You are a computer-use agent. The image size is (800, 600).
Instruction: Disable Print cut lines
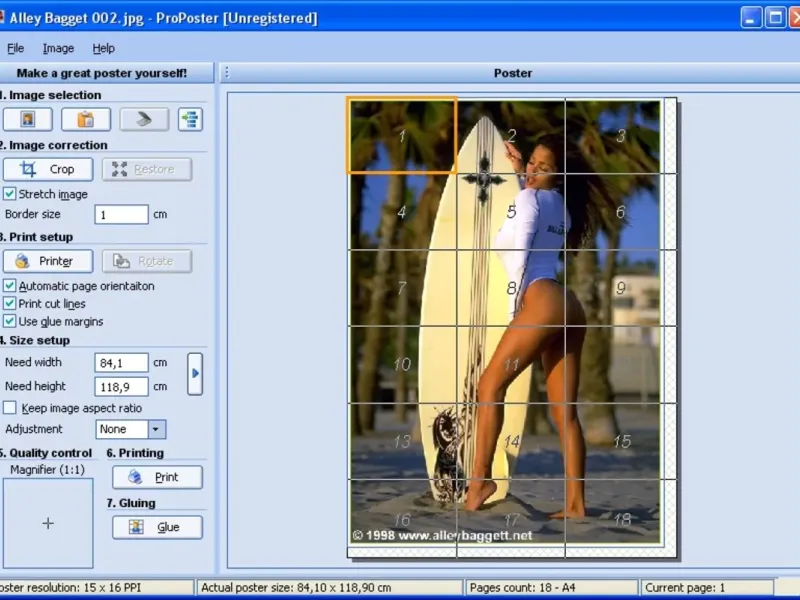pos(10,304)
